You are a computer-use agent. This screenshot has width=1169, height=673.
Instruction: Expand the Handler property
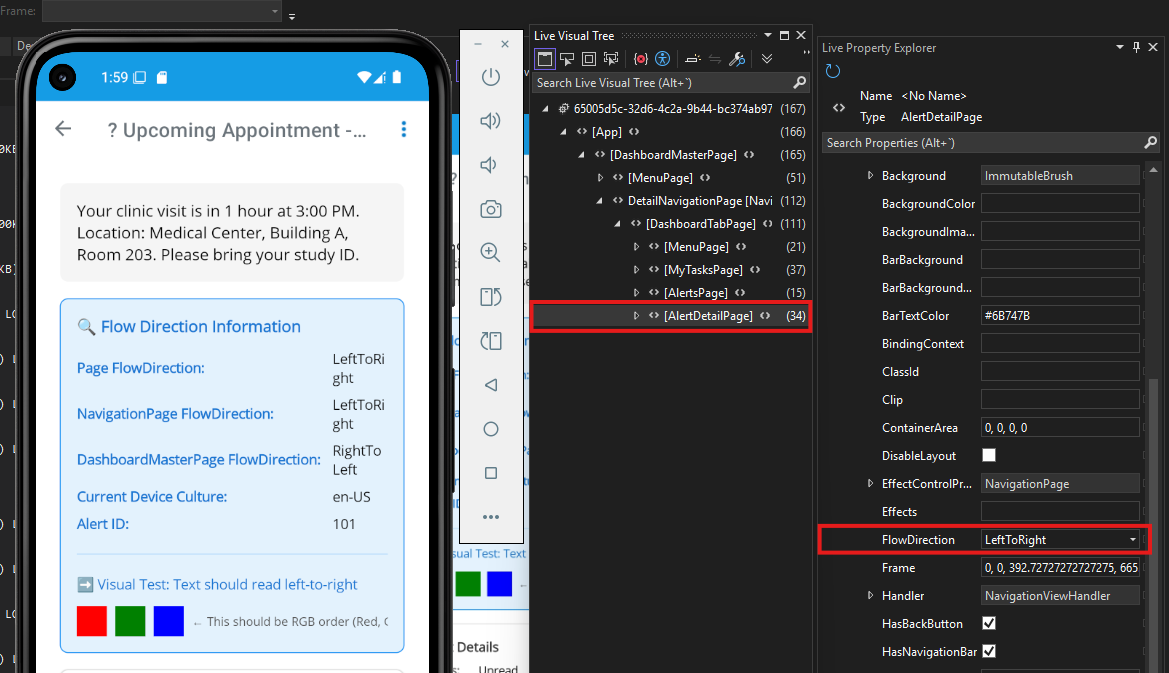click(x=870, y=595)
